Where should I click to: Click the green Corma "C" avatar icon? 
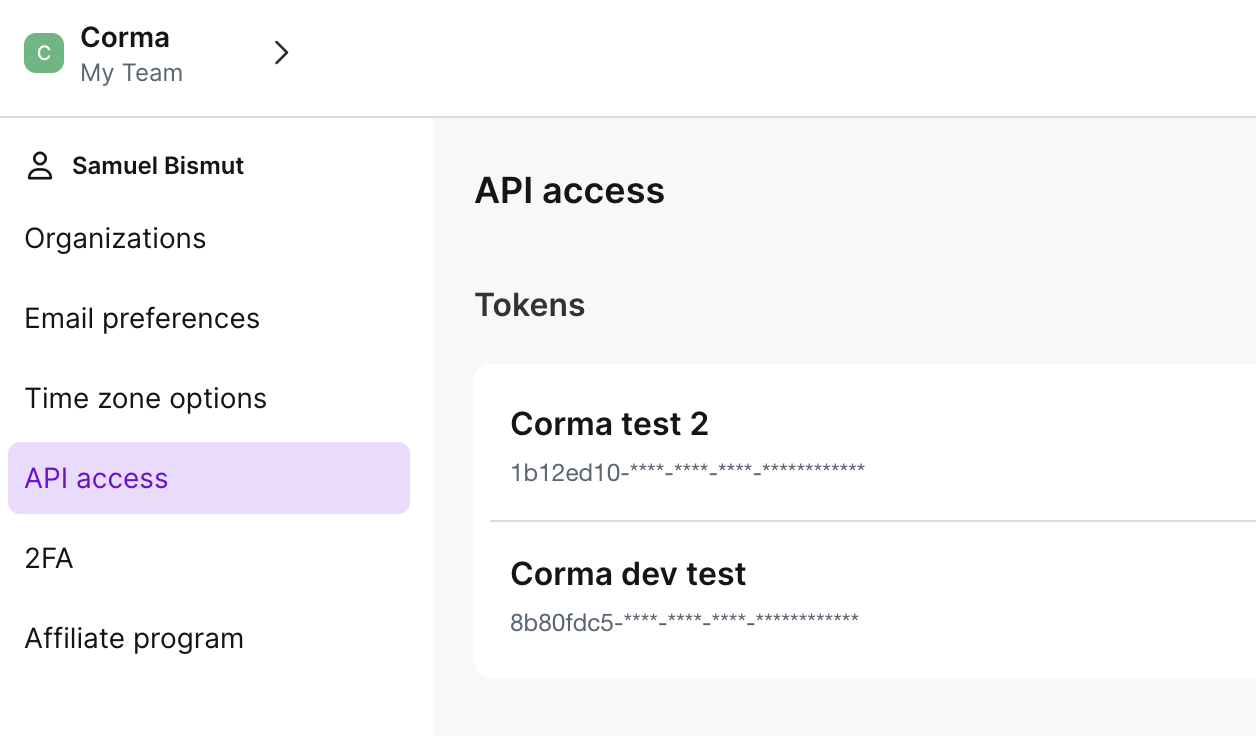(44, 53)
